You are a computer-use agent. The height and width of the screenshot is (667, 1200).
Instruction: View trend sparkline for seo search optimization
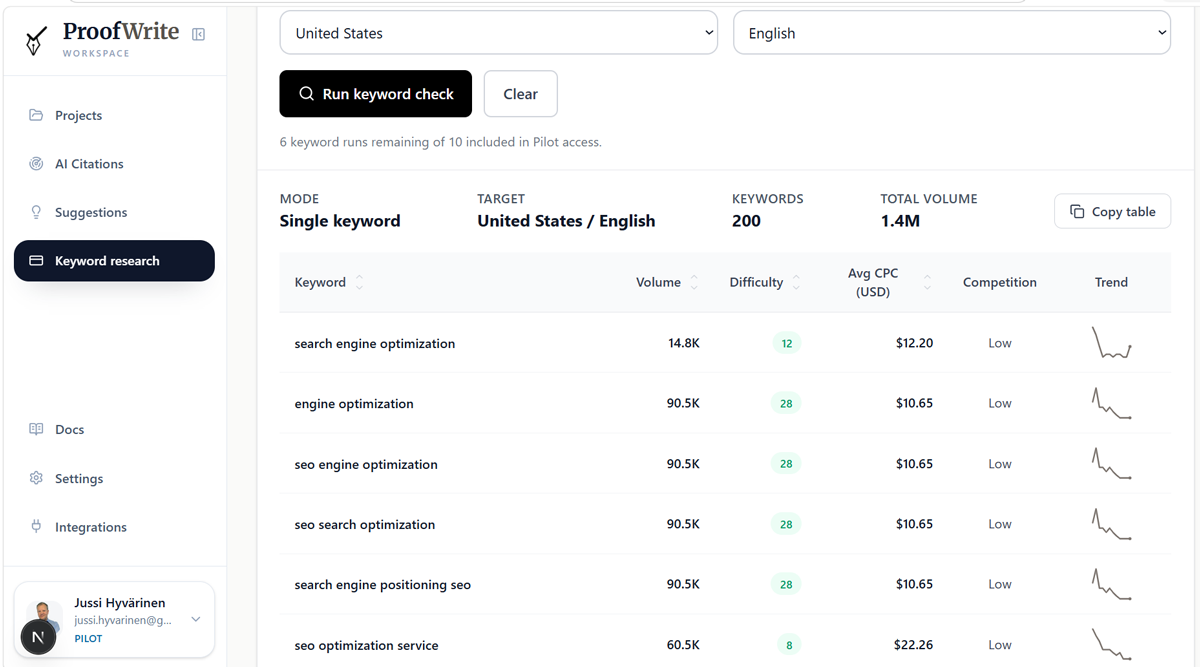click(1111, 524)
